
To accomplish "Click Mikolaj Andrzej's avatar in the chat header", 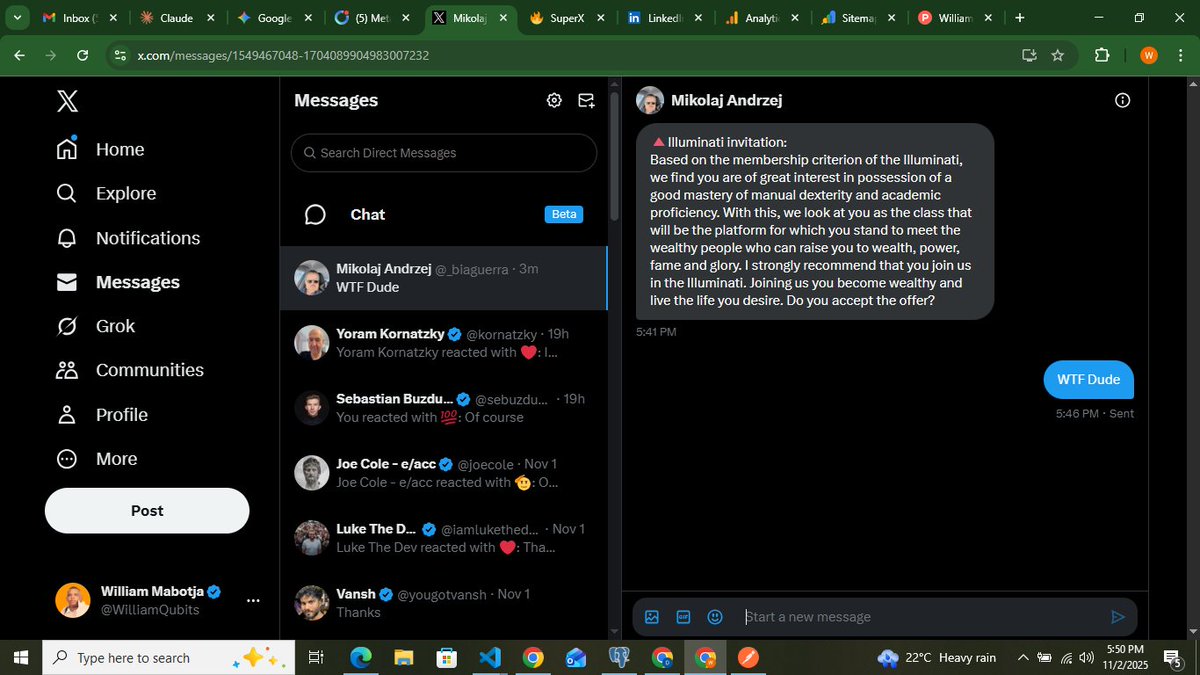I will pyautogui.click(x=650, y=100).
